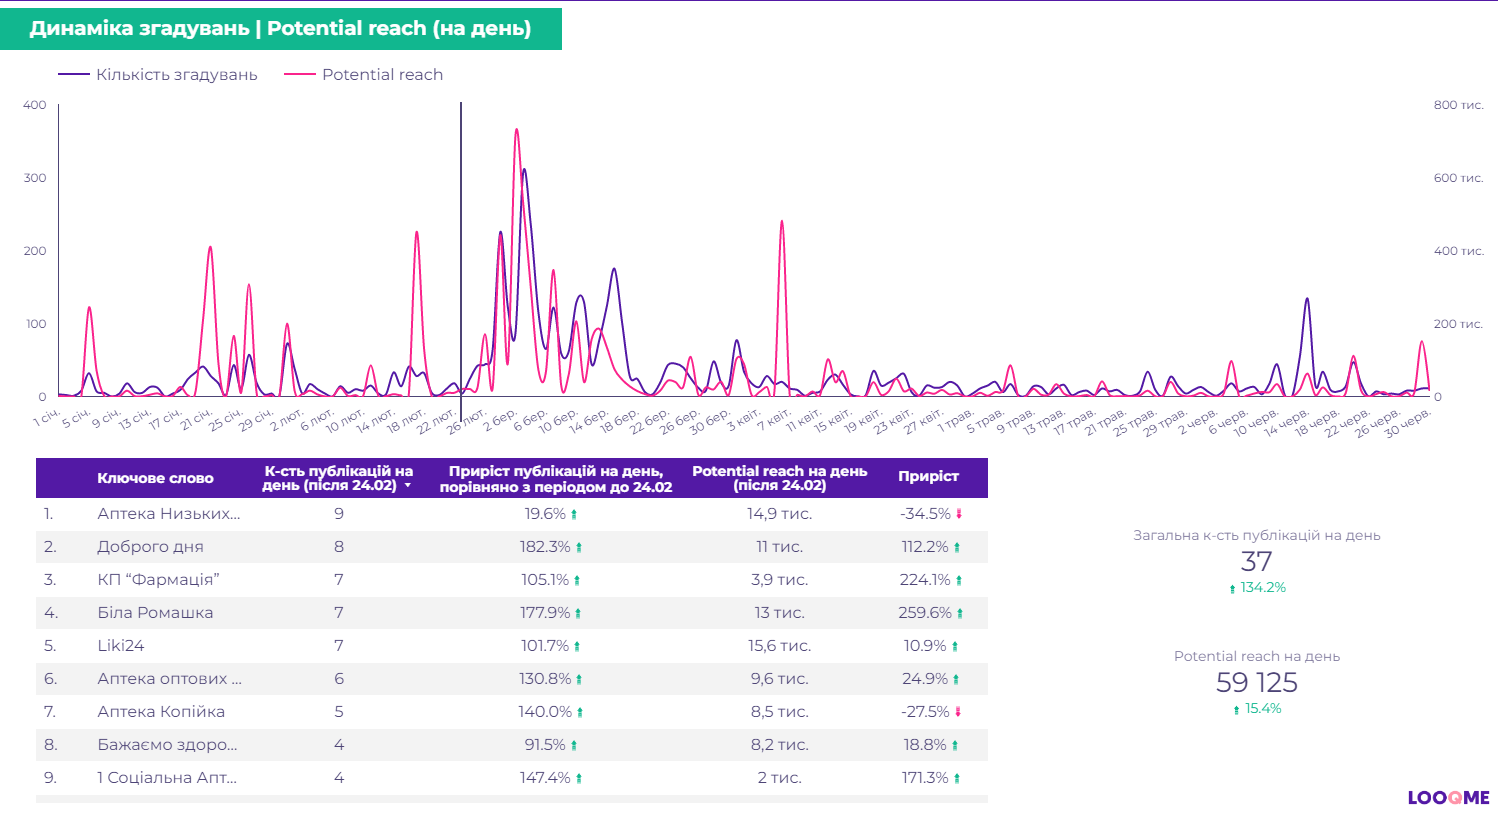Click the 14 черв. axis date label
The width and height of the screenshot is (1498, 817).
point(1286,422)
